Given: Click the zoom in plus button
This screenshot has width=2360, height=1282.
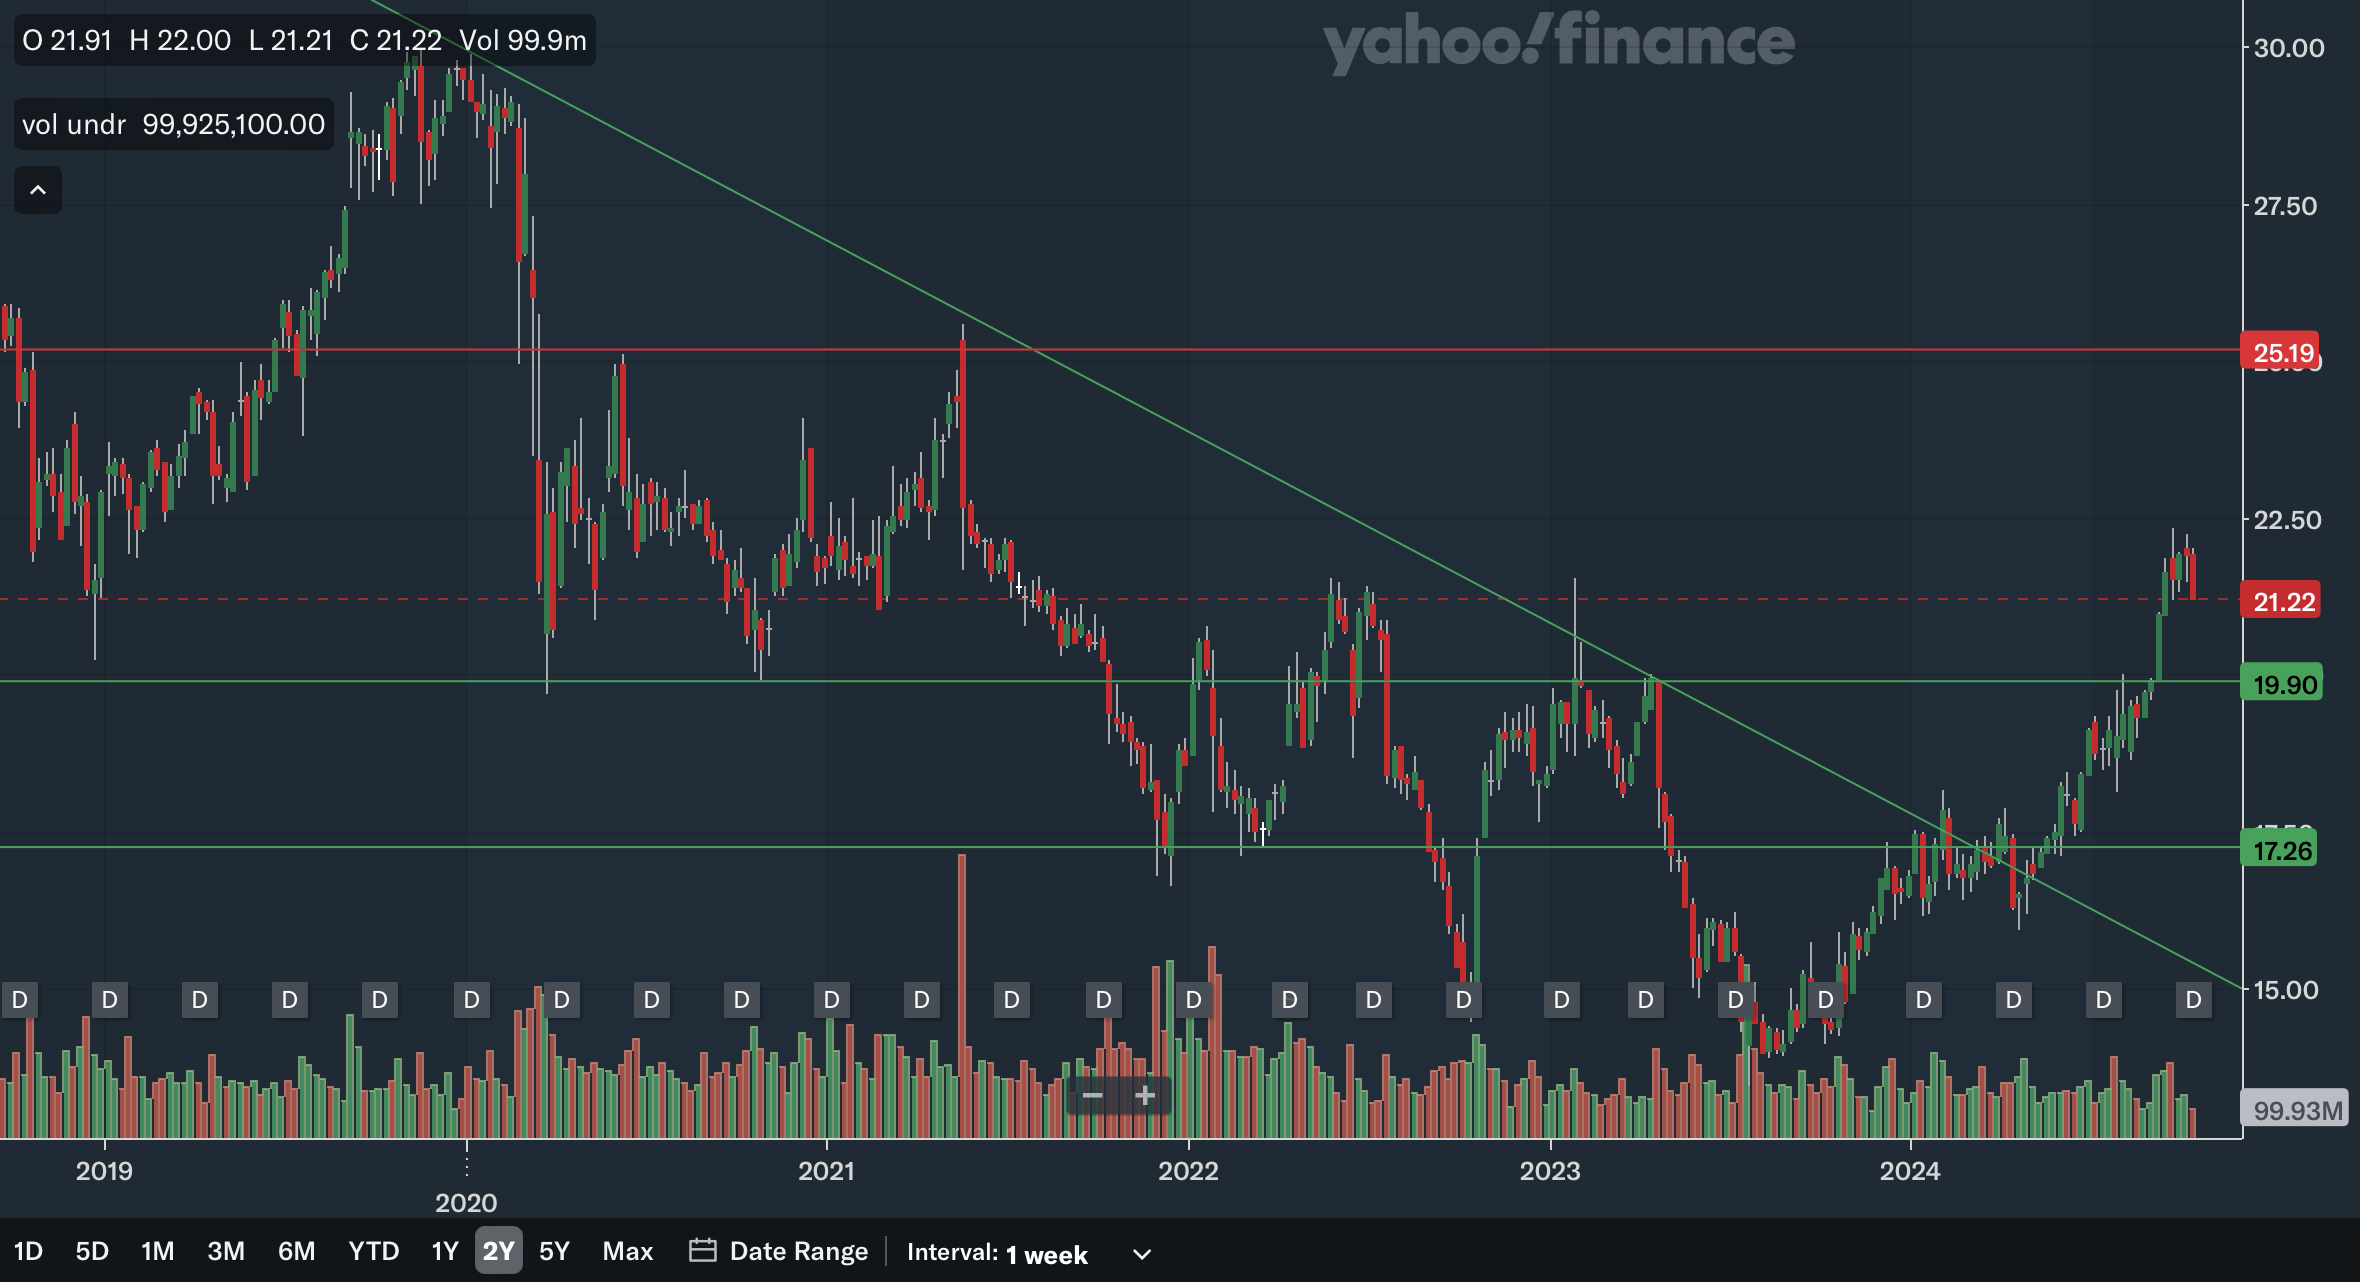Looking at the screenshot, I should tap(1145, 1096).
